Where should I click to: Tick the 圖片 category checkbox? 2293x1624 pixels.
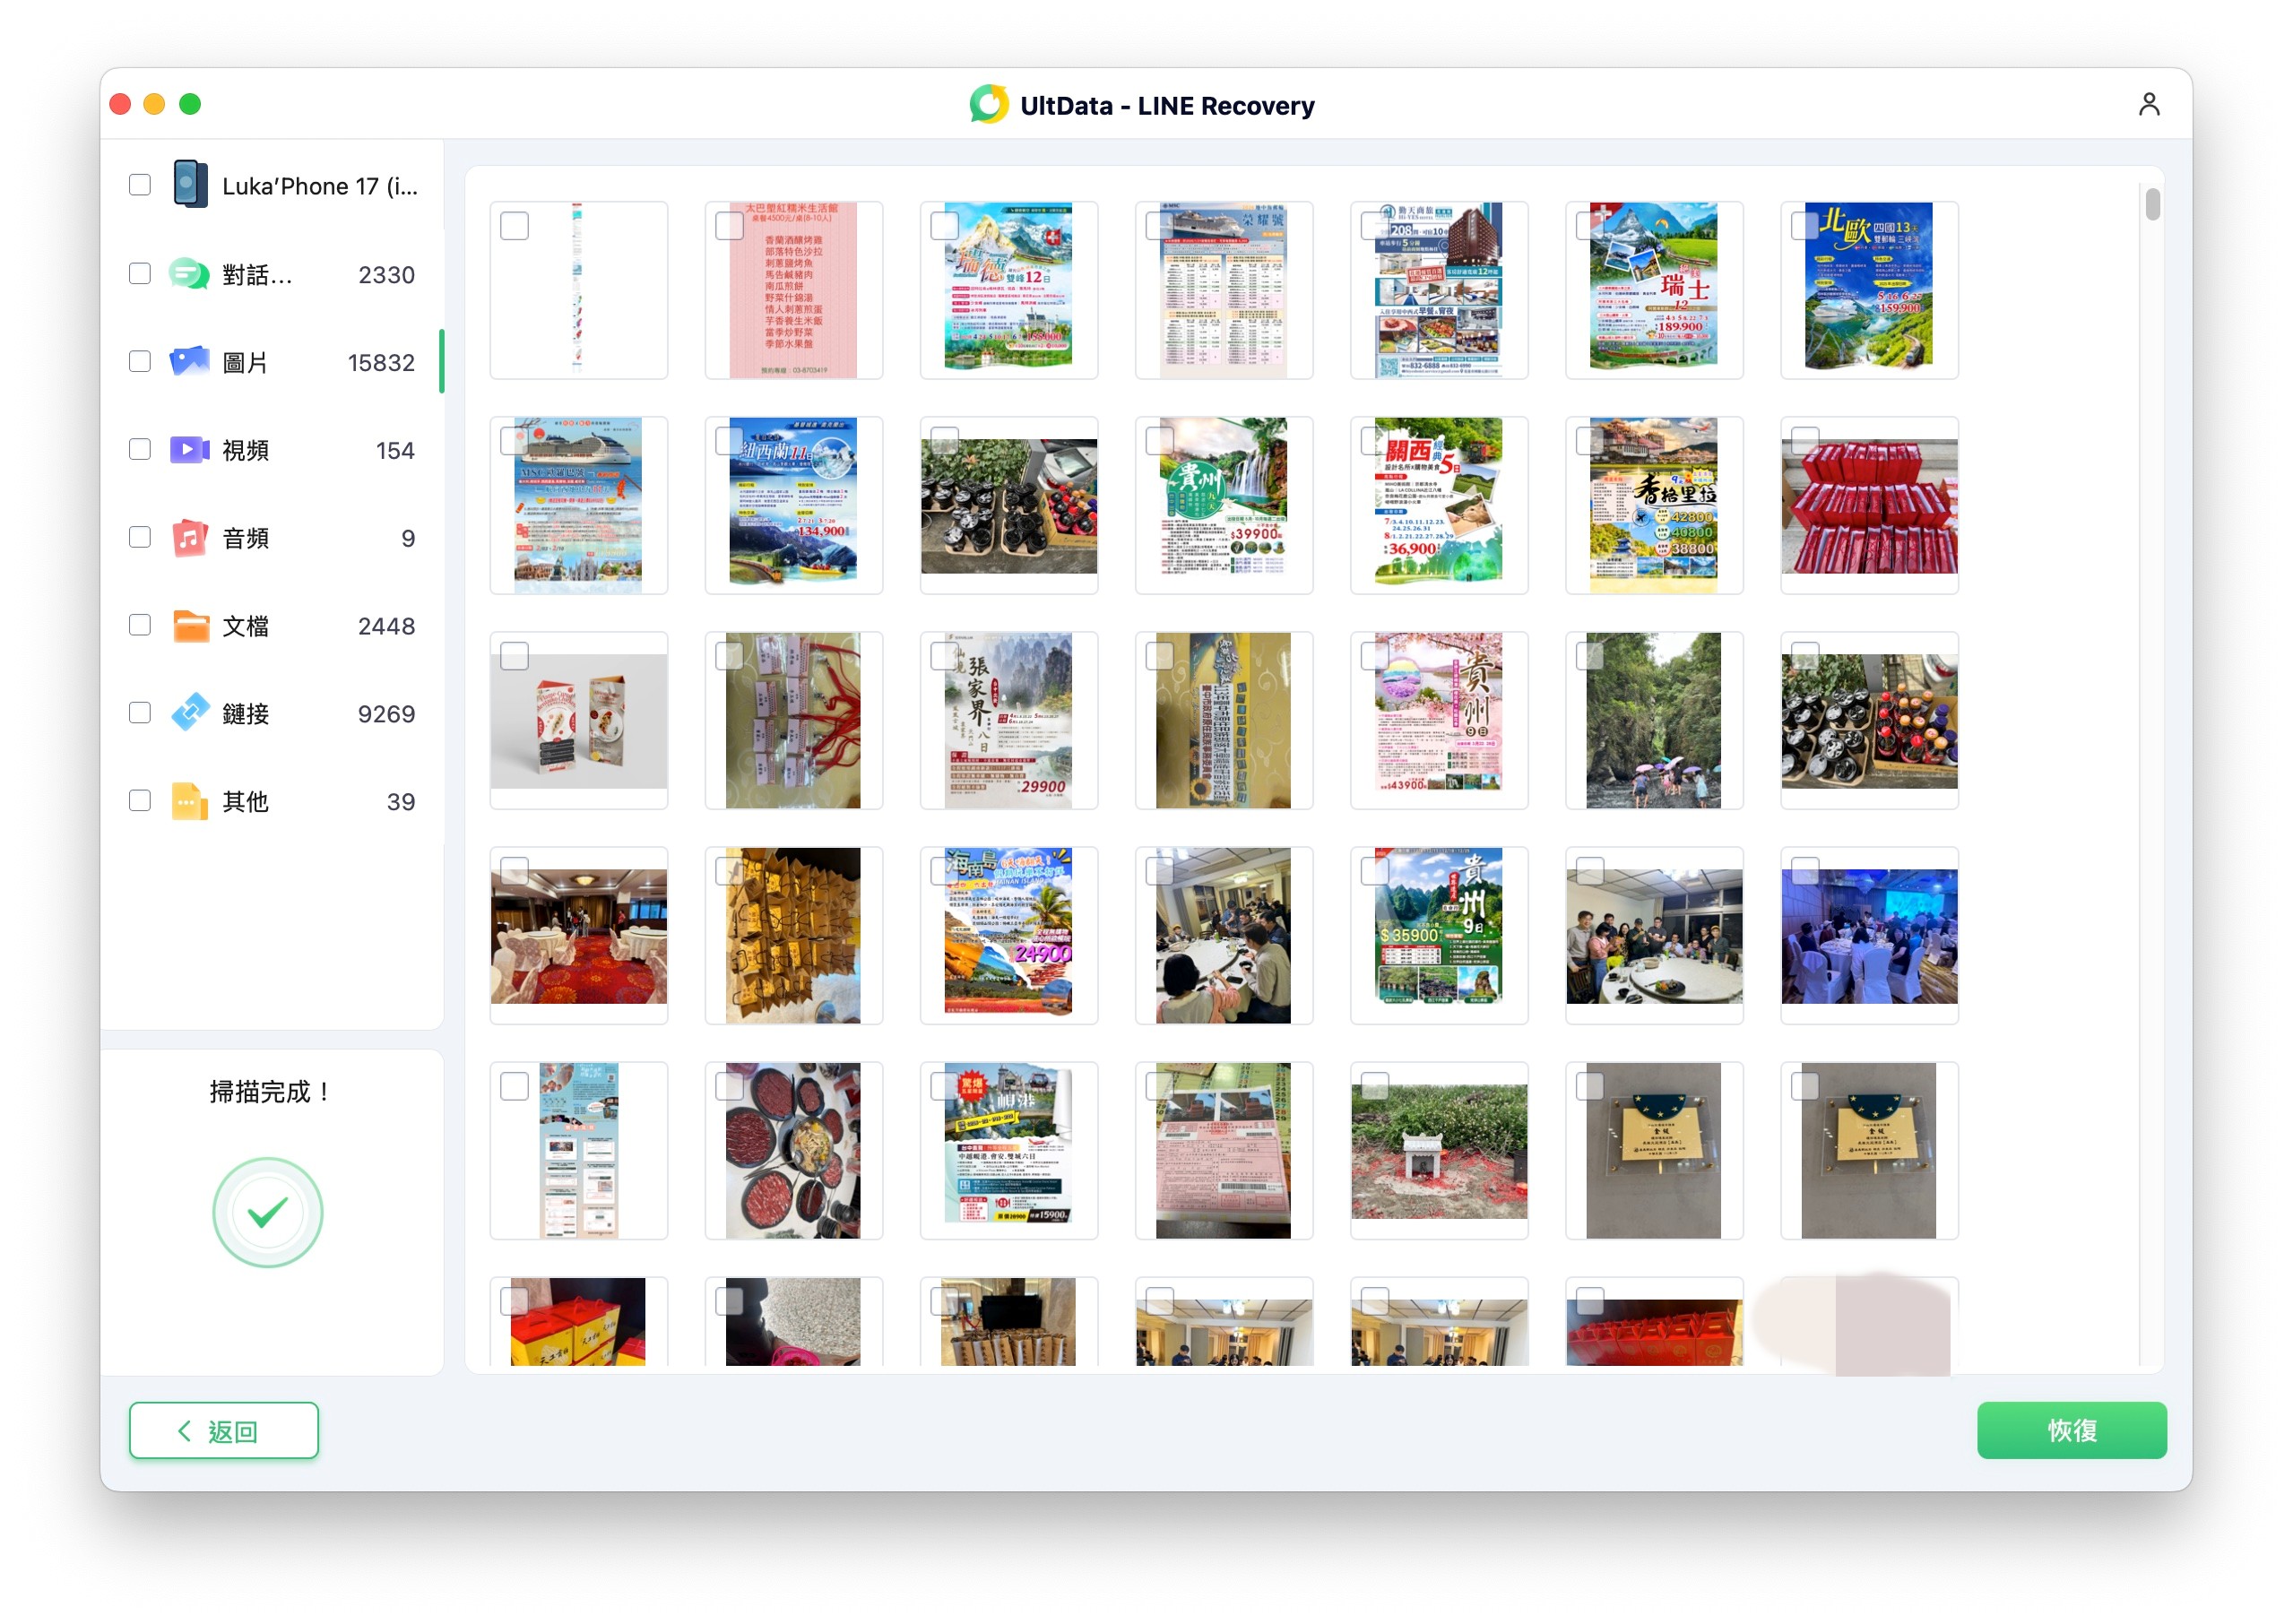[x=139, y=361]
